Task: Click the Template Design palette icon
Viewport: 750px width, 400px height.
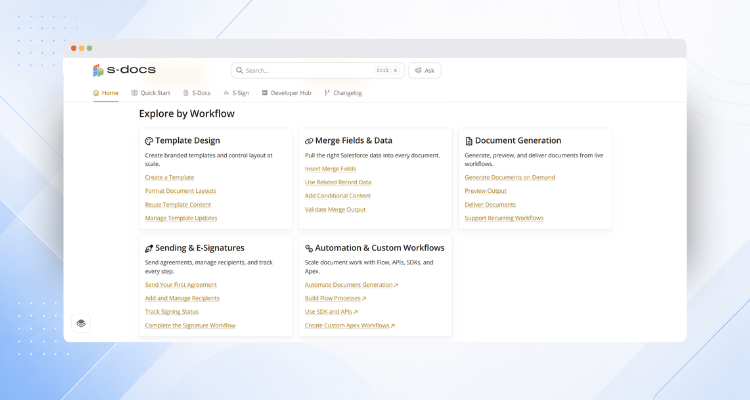Action: [149, 141]
